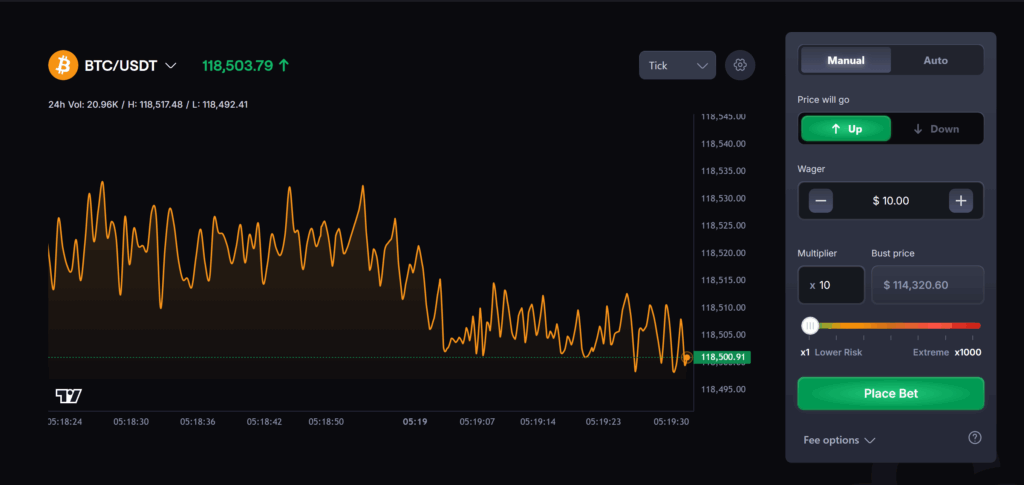Decrease wager with minus button
The image size is (1024, 485).
point(821,200)
